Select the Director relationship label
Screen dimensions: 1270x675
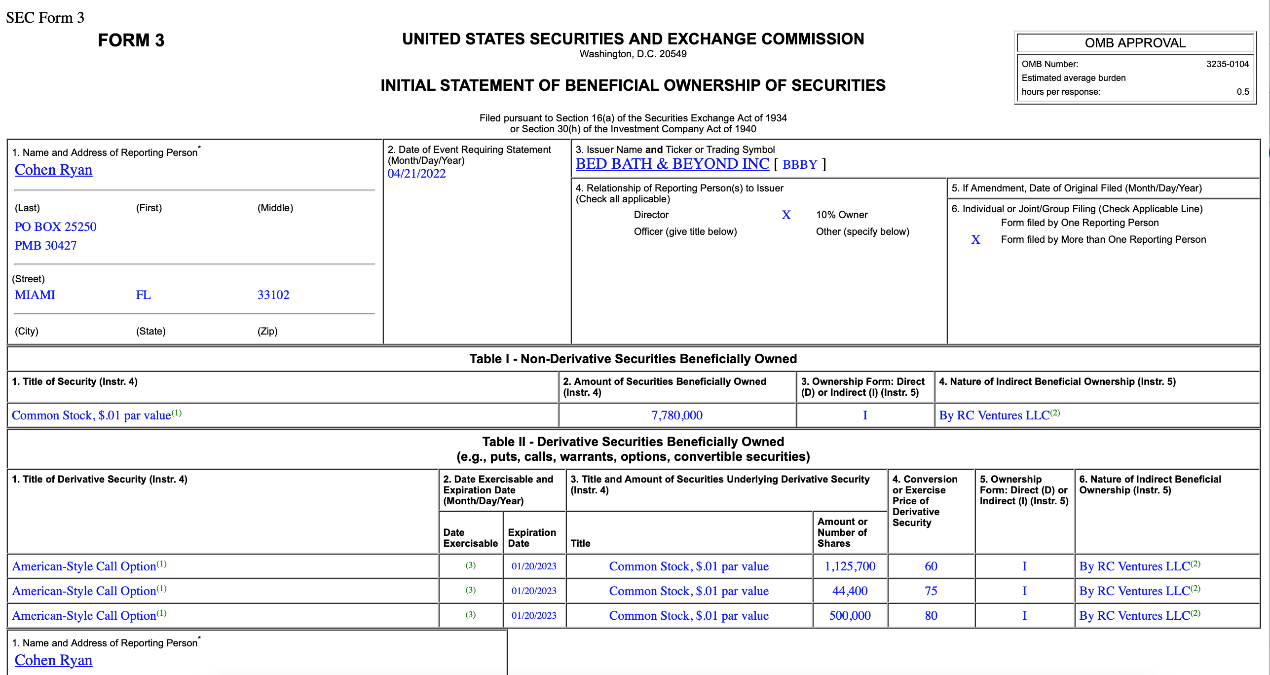(x=651, y=215)
